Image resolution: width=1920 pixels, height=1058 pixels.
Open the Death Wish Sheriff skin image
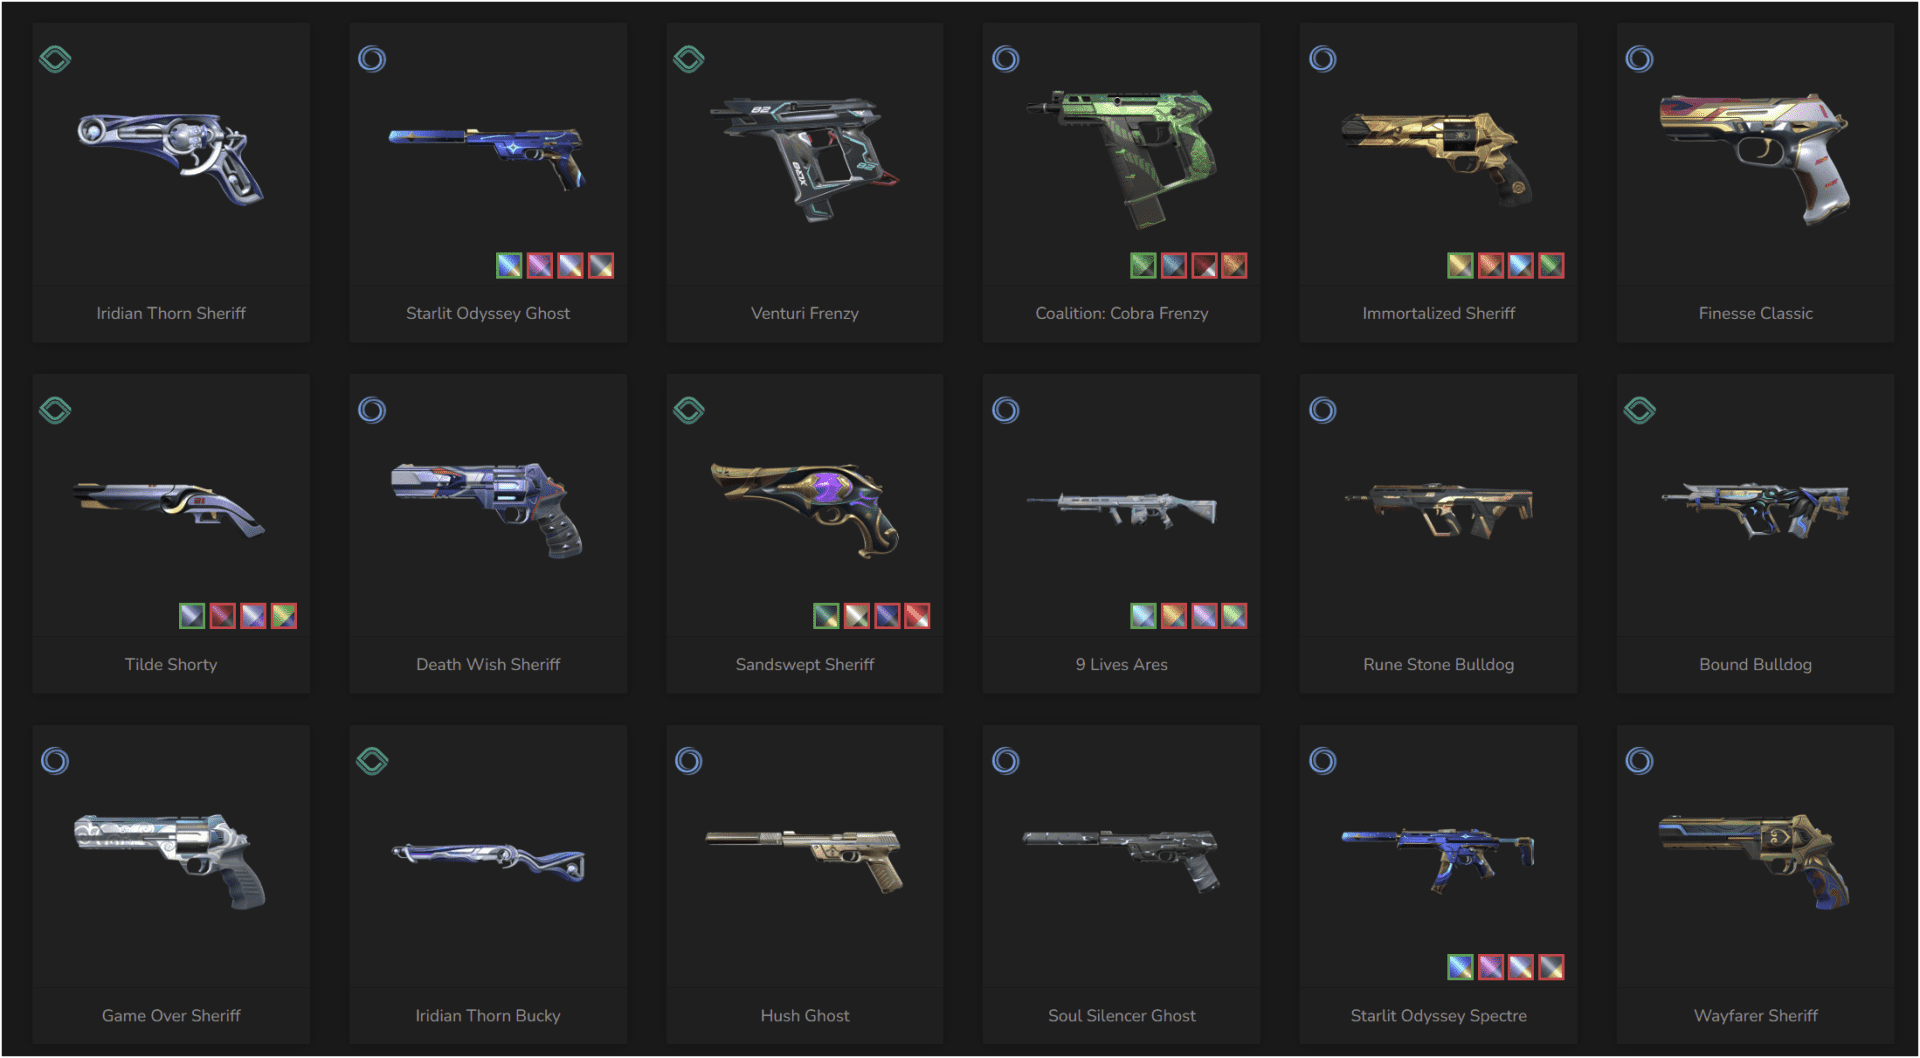click(488, 510)
